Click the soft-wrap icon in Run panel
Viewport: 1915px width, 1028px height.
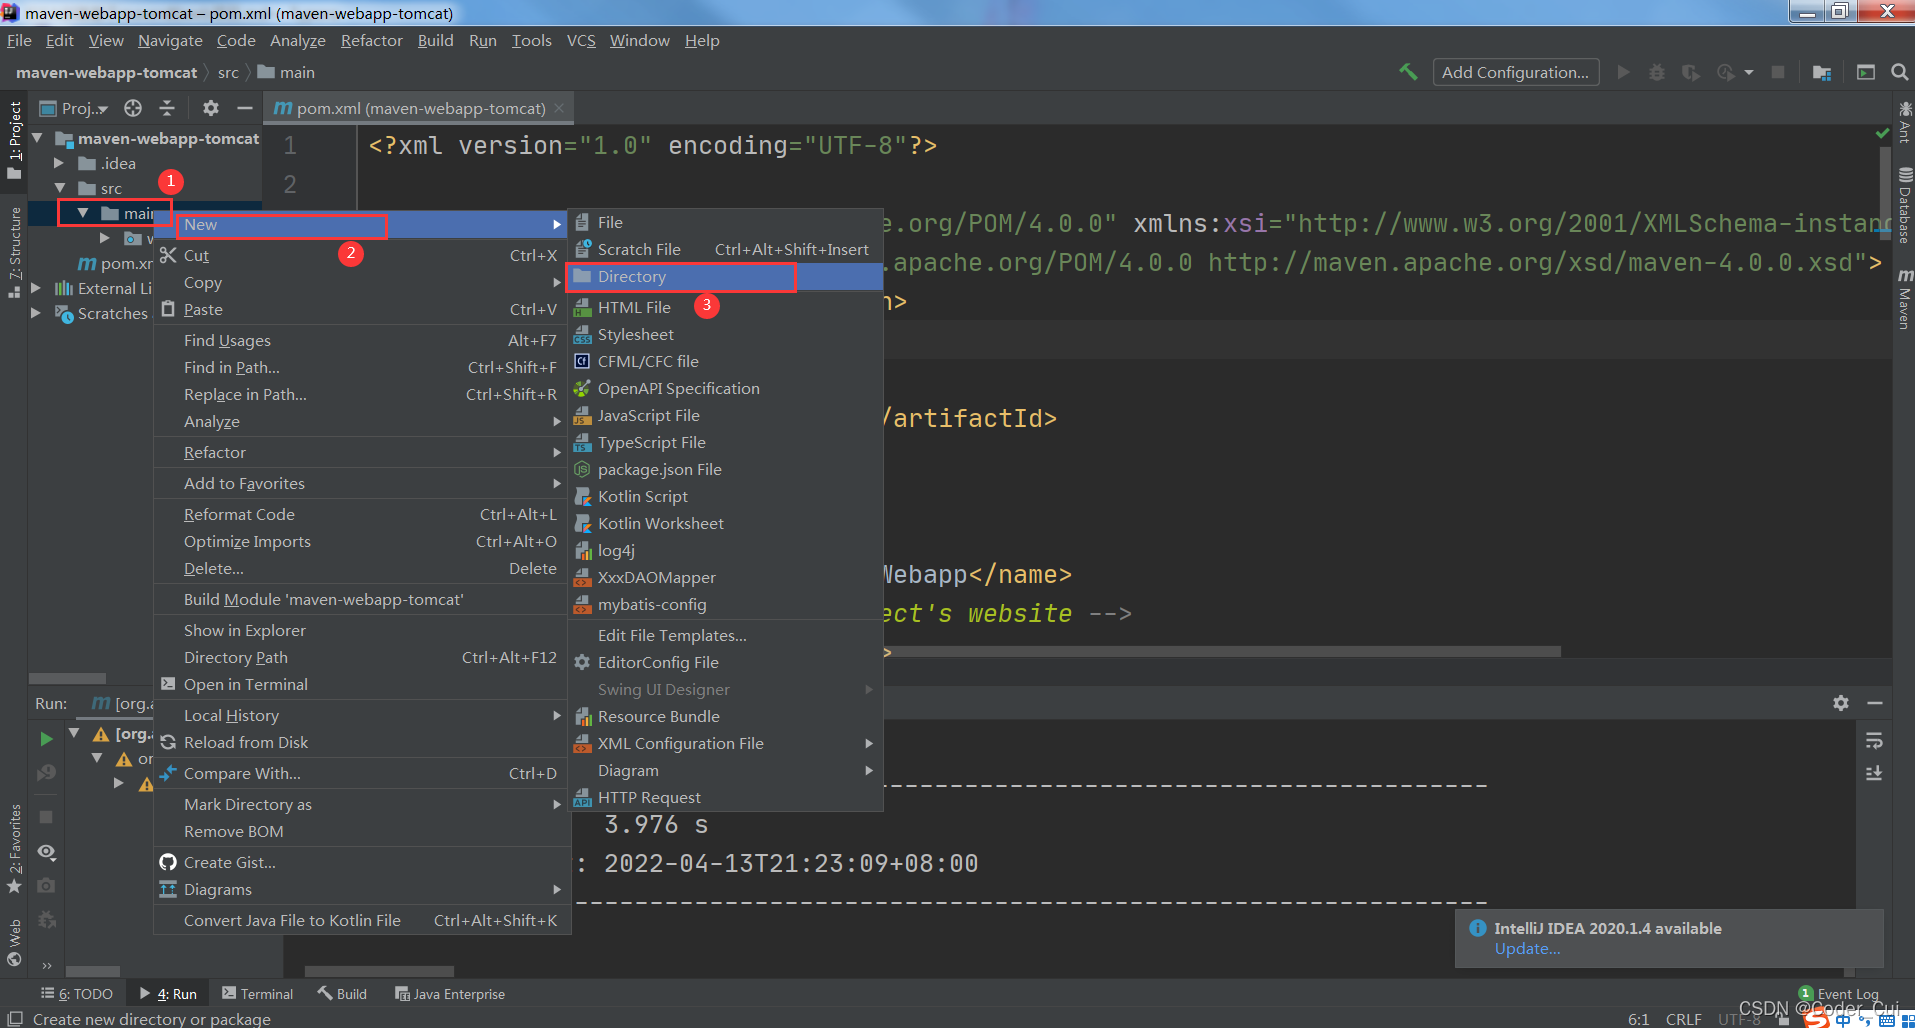1874,741
